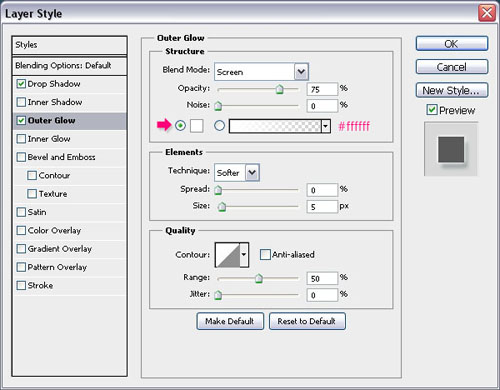
Task: Select the Gradient Overlay style row
Action: pyautogui.click(x=69, y=249)
